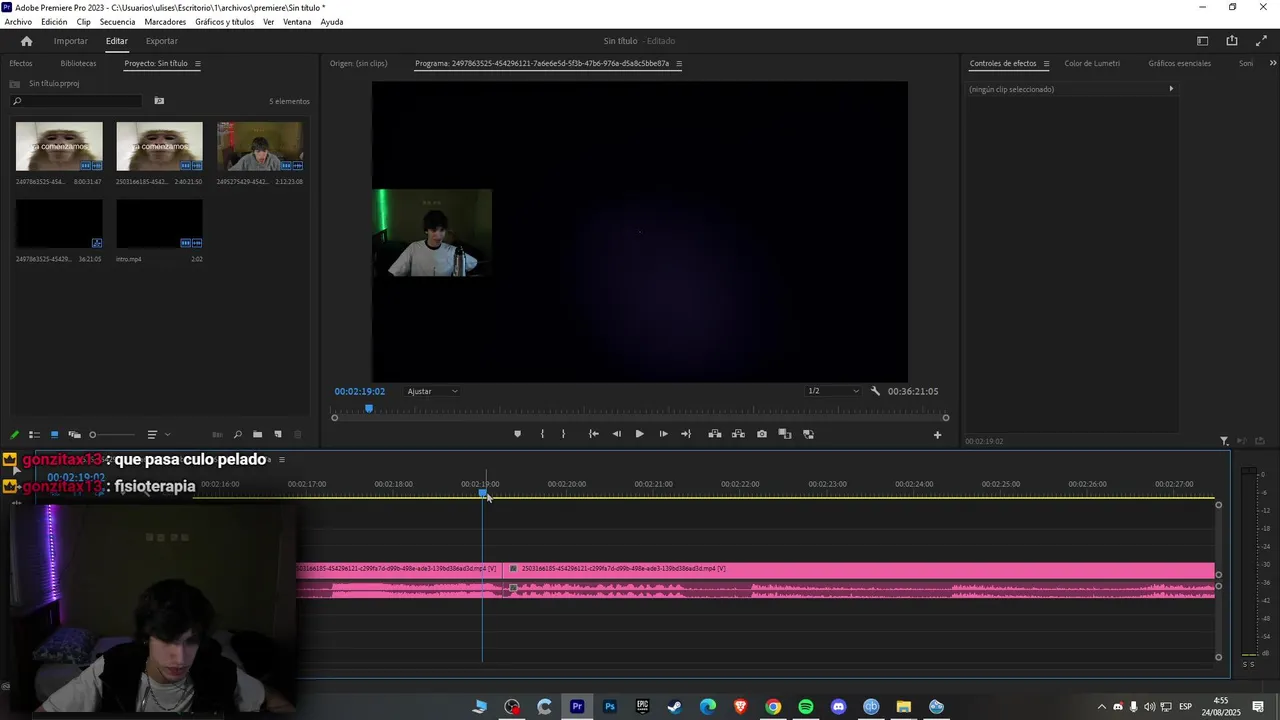Image resolution: width=1280 pixels, height=720 pixels.
Task: Open Origen (sin clips) tab
Action: [358, 63]
